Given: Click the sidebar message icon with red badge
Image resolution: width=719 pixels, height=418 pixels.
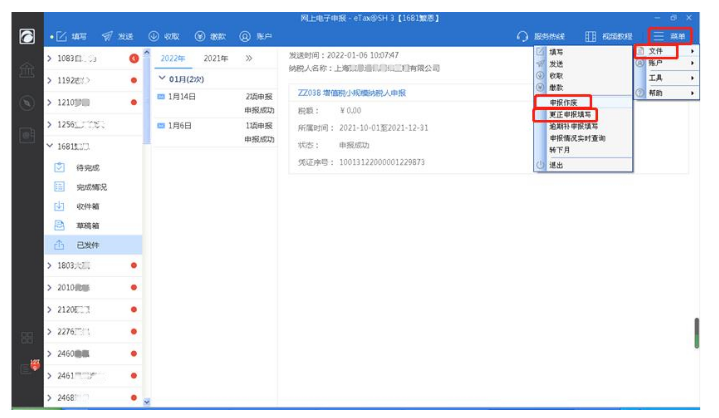Looking at the screenshot, I should (29, 368).
